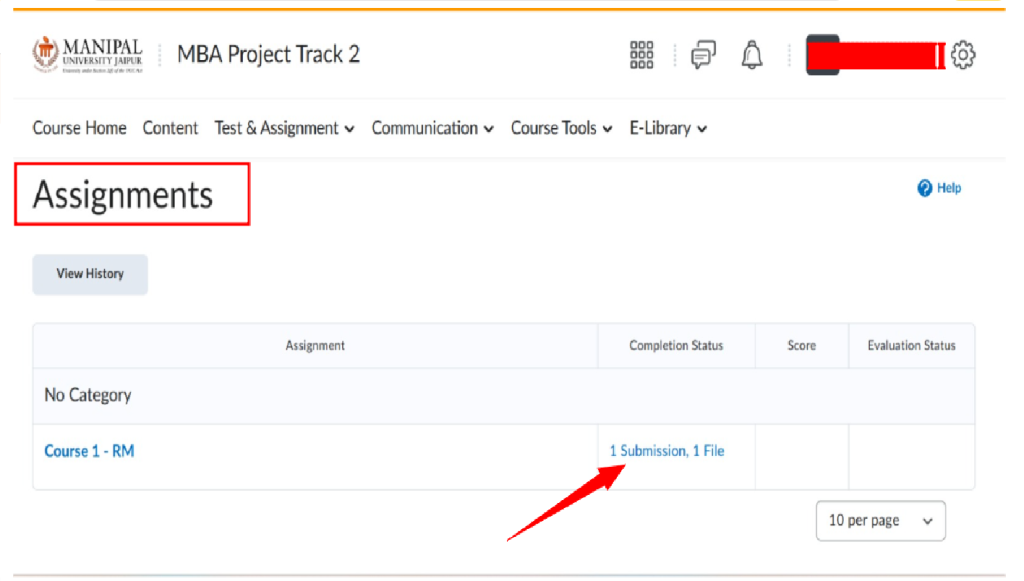
Task: Click the View History button
Action: (90, 274)
